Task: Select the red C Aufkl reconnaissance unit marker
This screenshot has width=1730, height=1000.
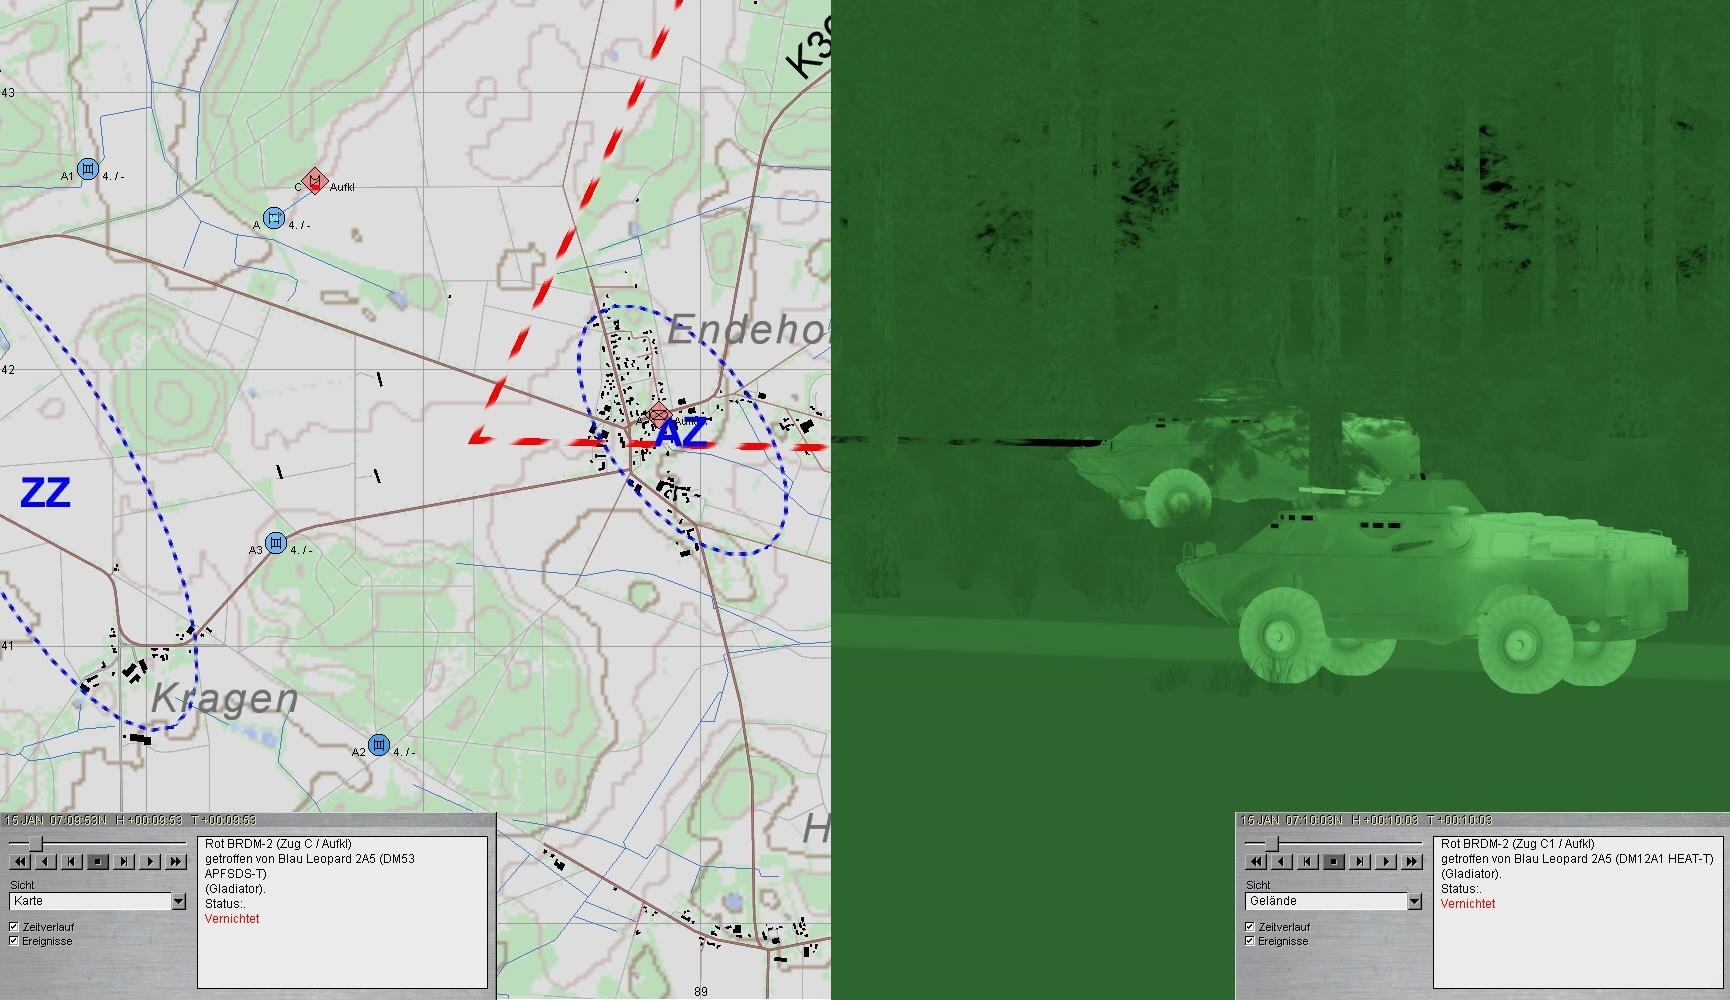Action: pos(314,181)
